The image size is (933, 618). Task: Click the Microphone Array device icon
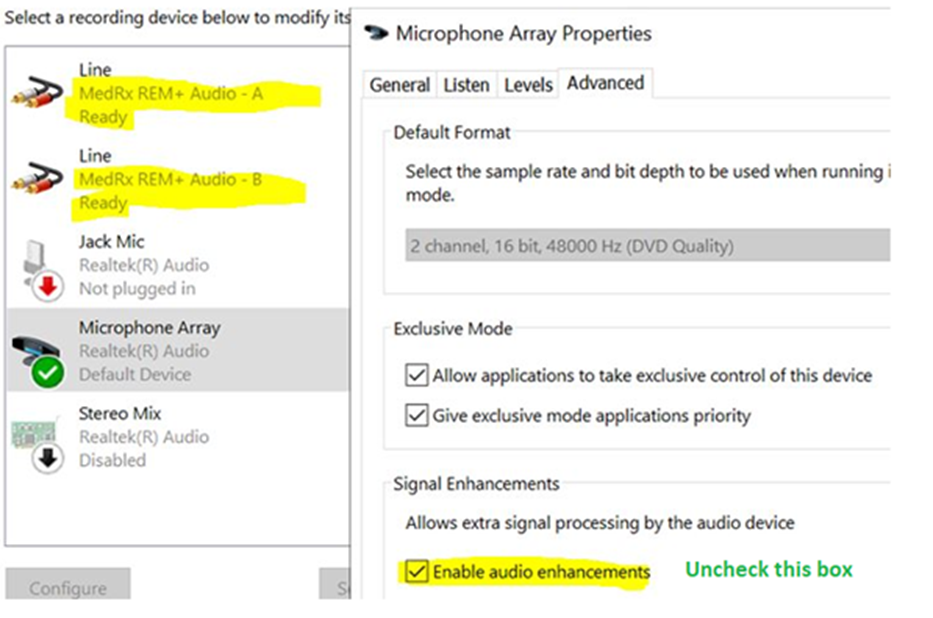click(x=39, y=355)
